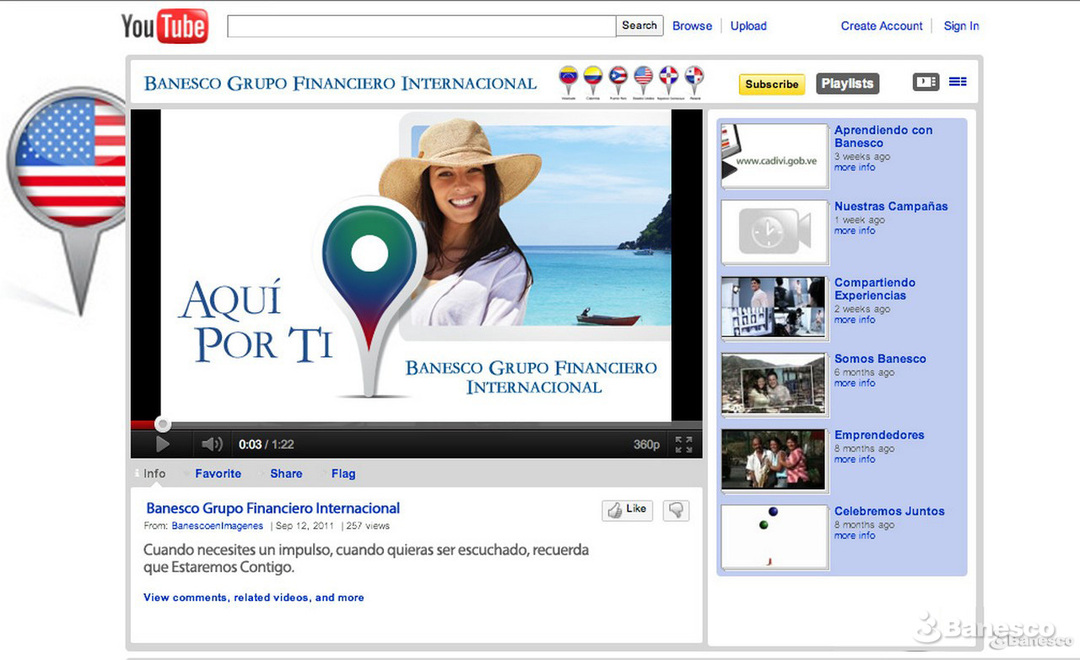Click the yellow Subscribe button

click(x=771, y=85)
